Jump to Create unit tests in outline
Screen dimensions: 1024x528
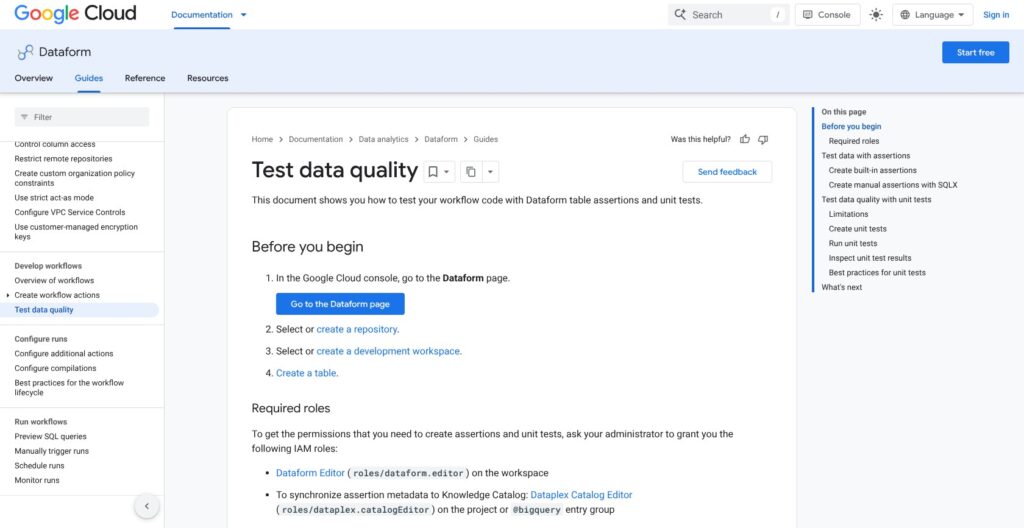click(857, 229)
